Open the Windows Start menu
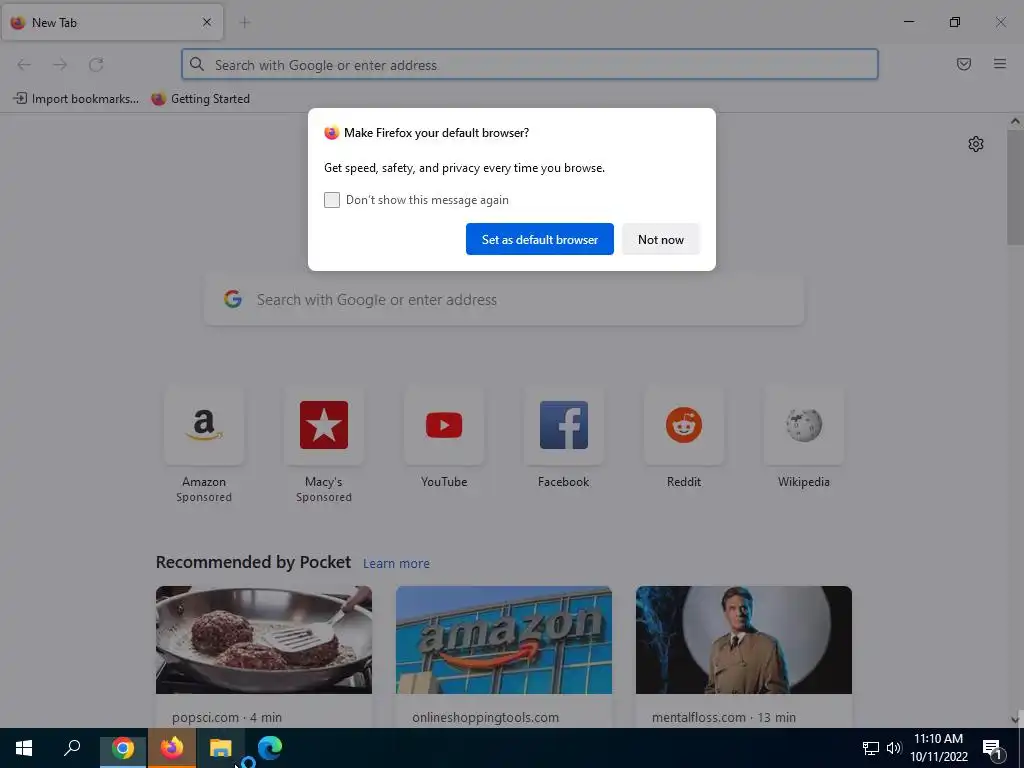The width and height of the screenshot is (1024, 768). tap(24, 748)
